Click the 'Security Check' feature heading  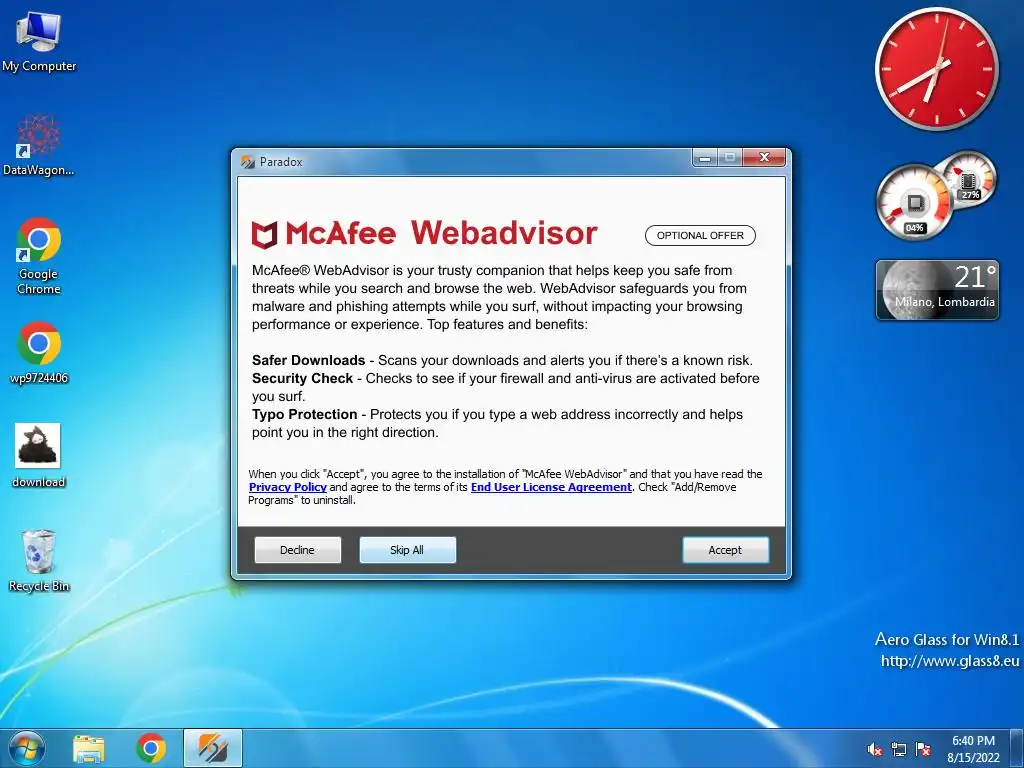(x=302, y=379)
